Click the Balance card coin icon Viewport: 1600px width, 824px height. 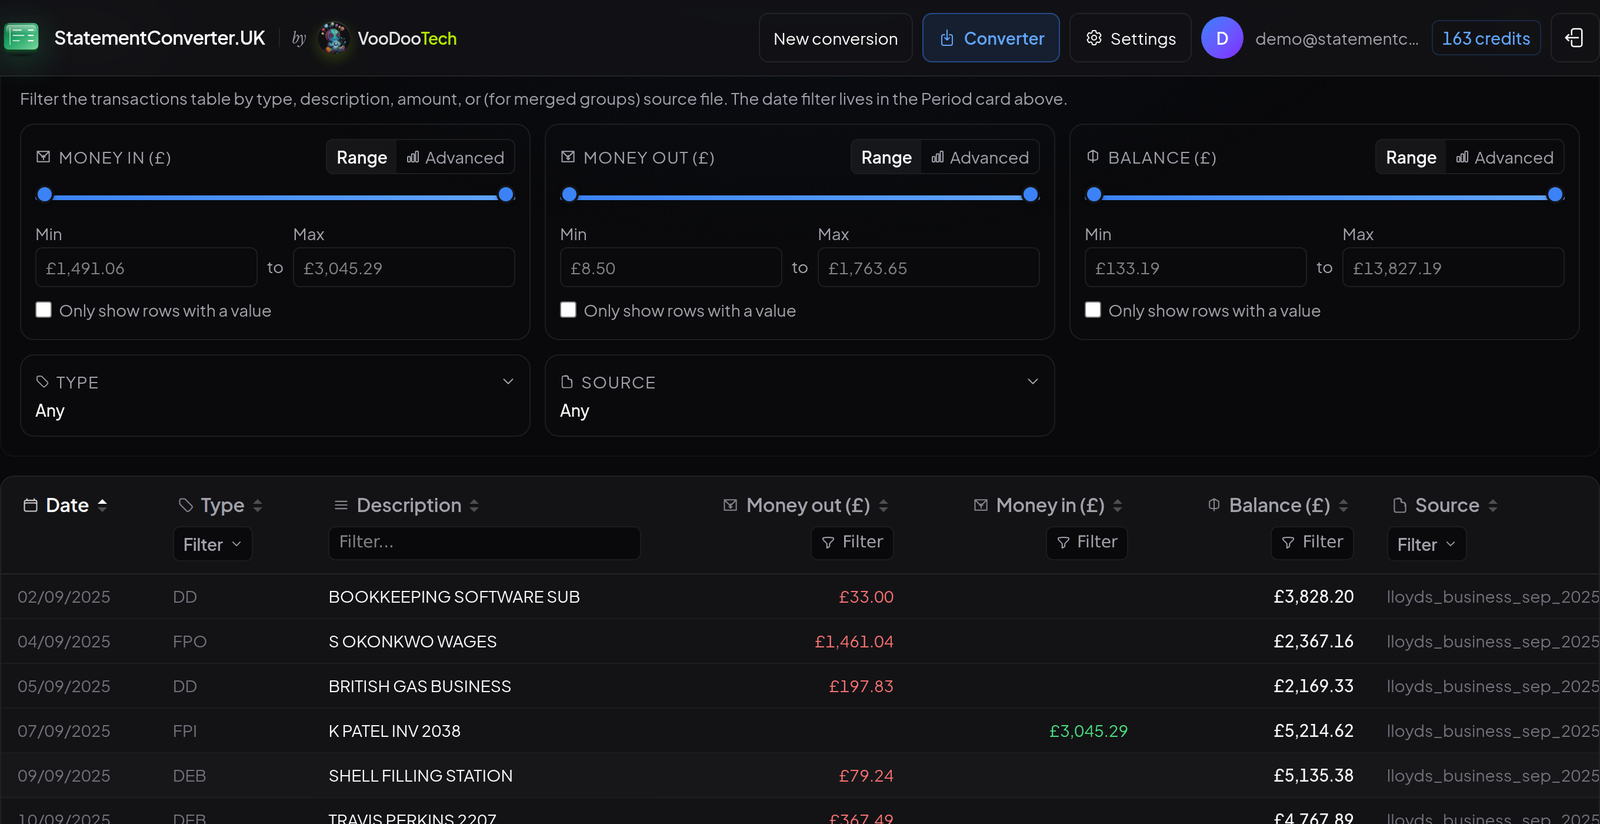[1093, 157]
